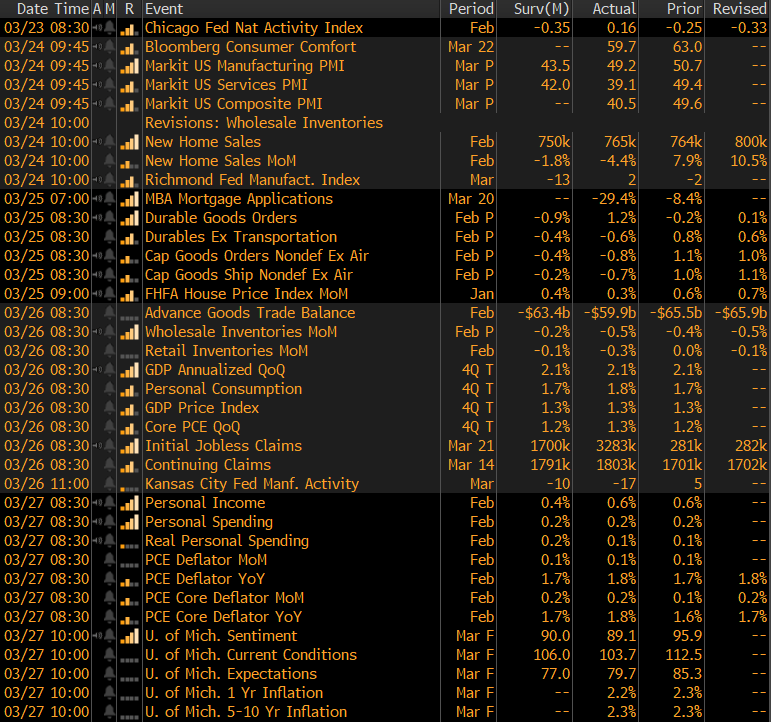Click the relevance bars icon for New Home Sales

point(128,142)
